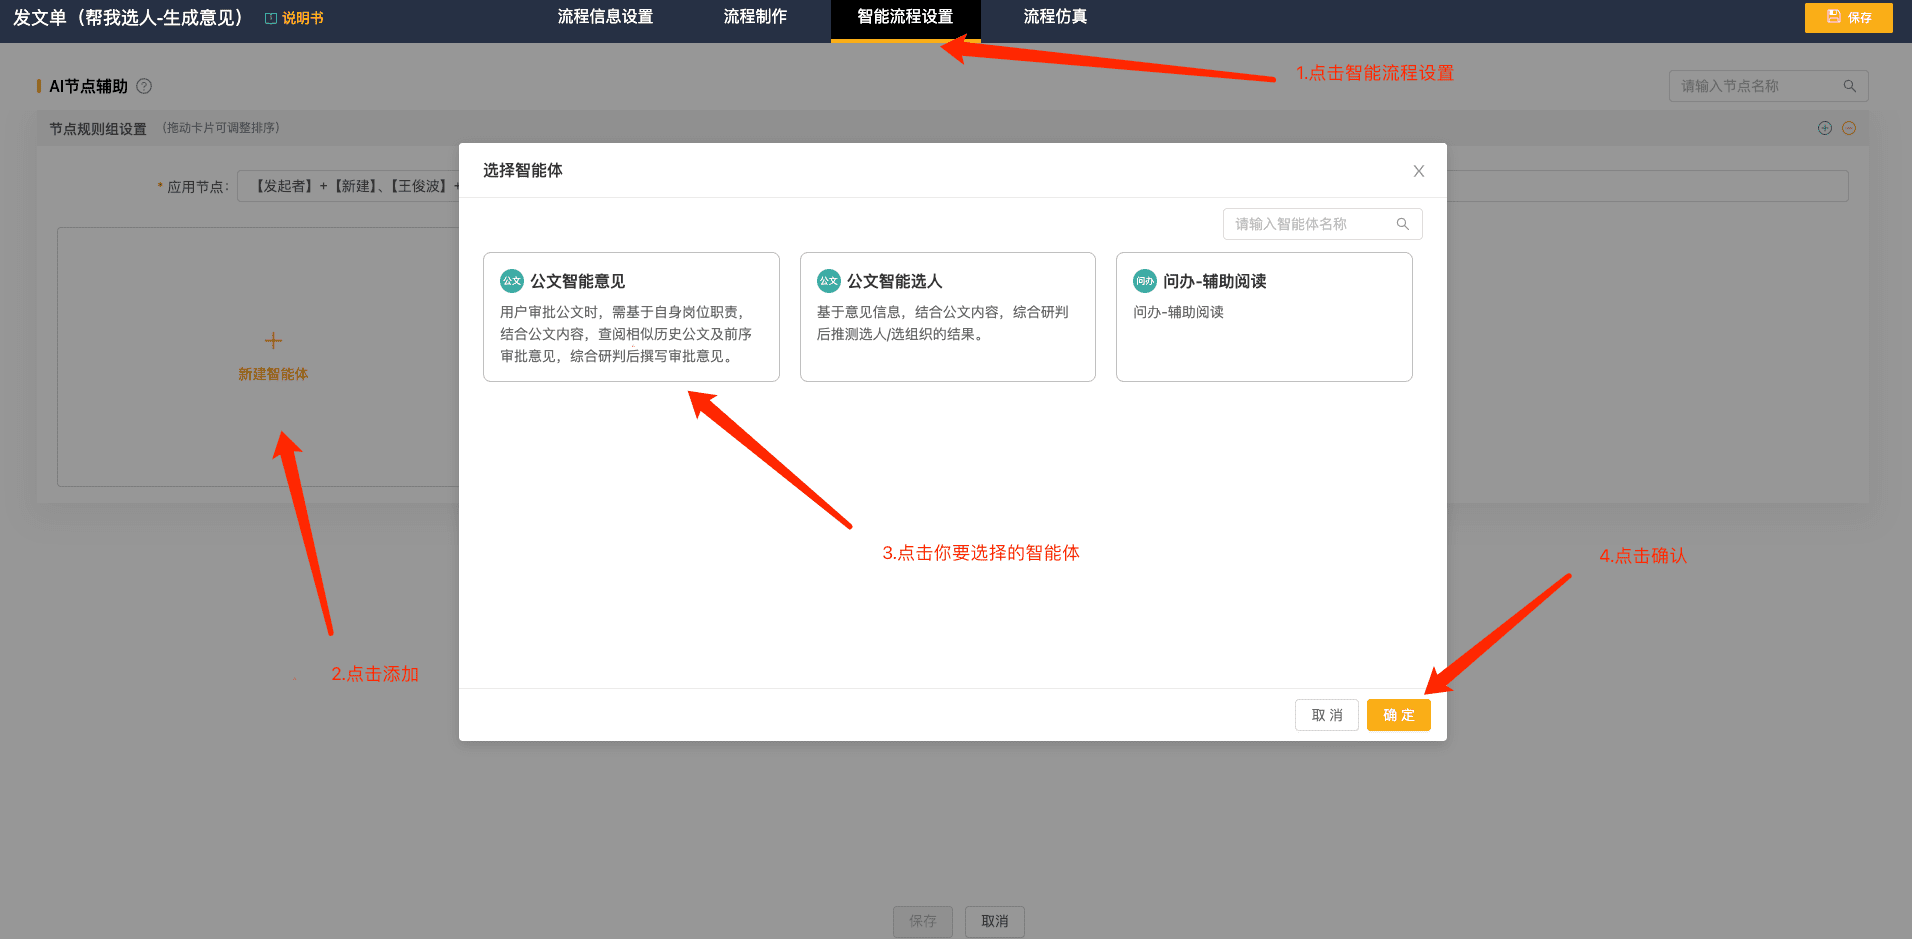
Task: Remove the rule group with the orange minus icon
Action: tap(1849, 128)
